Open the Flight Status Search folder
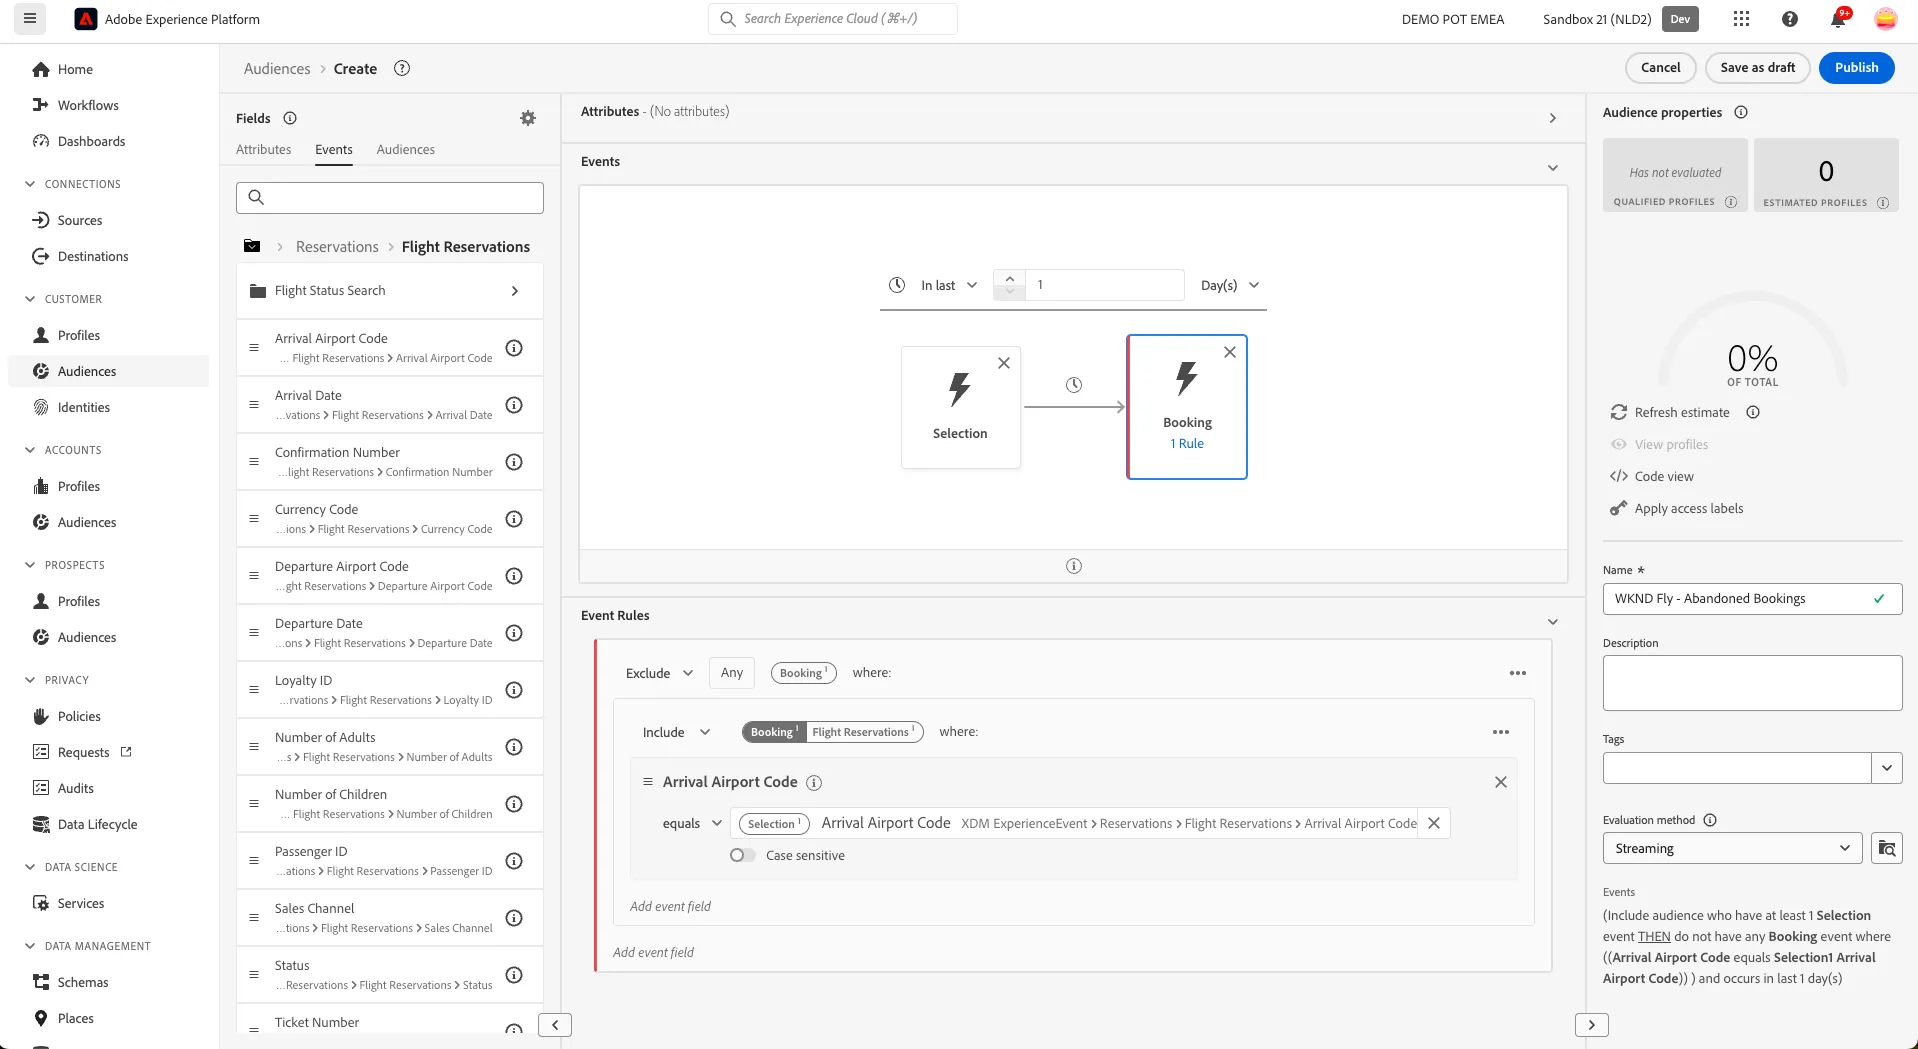Image resolution: width=1918 pixels, height=1049 pixels. tap(390, 291)
